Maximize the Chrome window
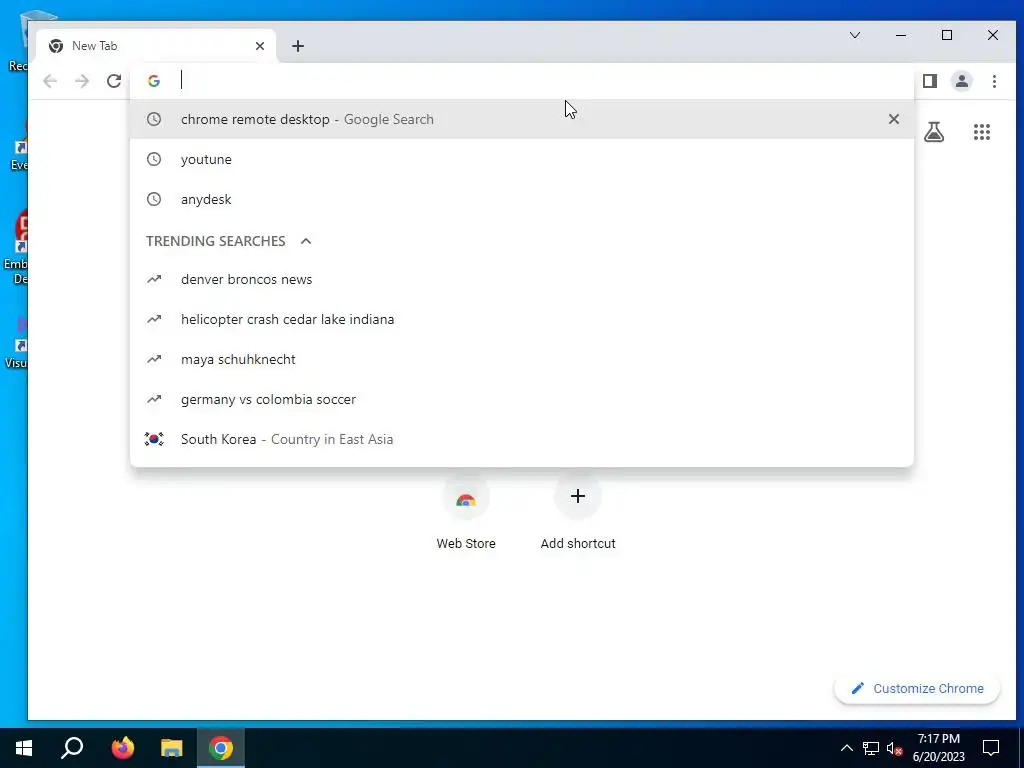The image size is (1024, 768). (x=947, y=35)
